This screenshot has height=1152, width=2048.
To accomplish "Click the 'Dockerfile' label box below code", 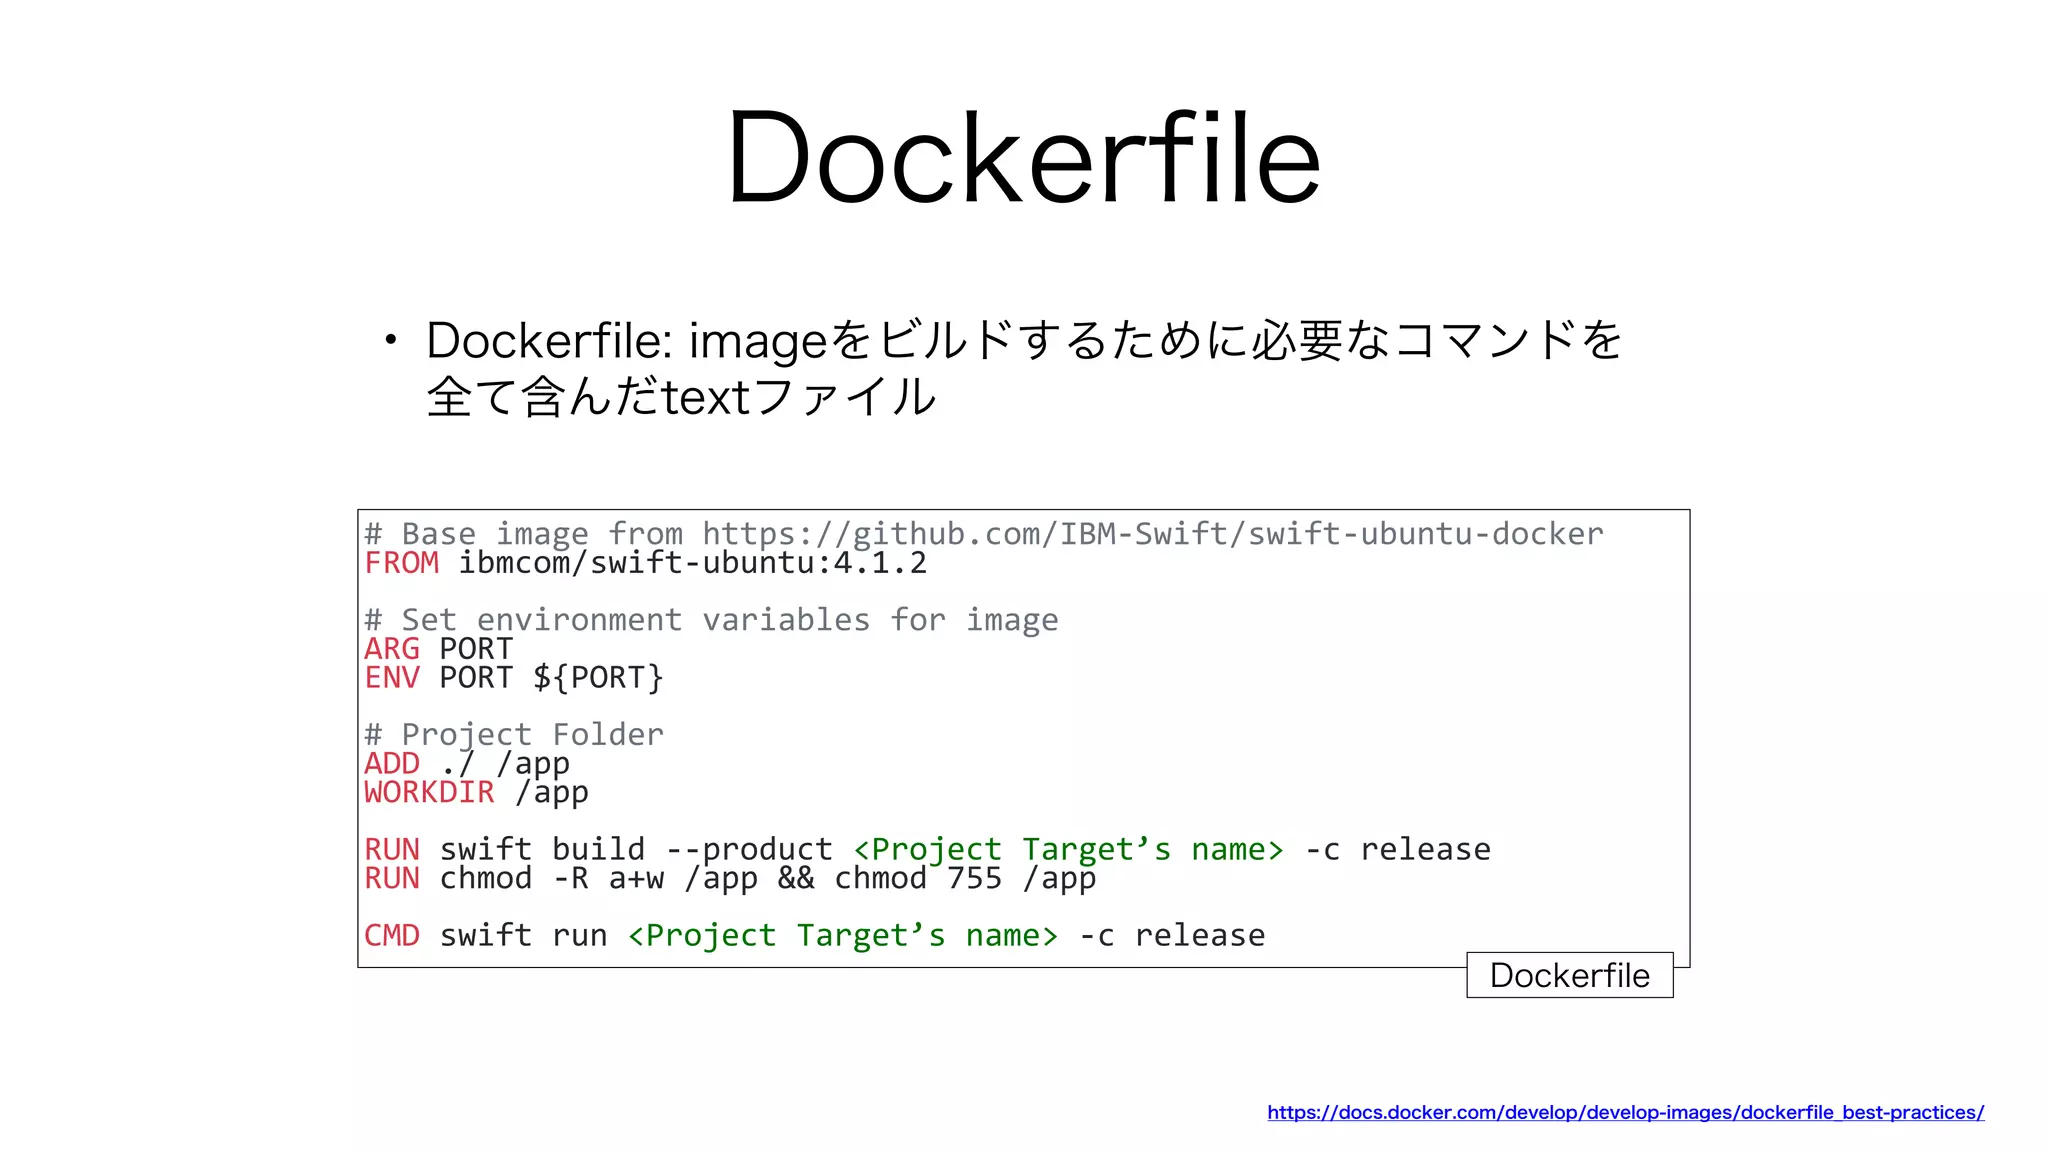I will 1569,975.
